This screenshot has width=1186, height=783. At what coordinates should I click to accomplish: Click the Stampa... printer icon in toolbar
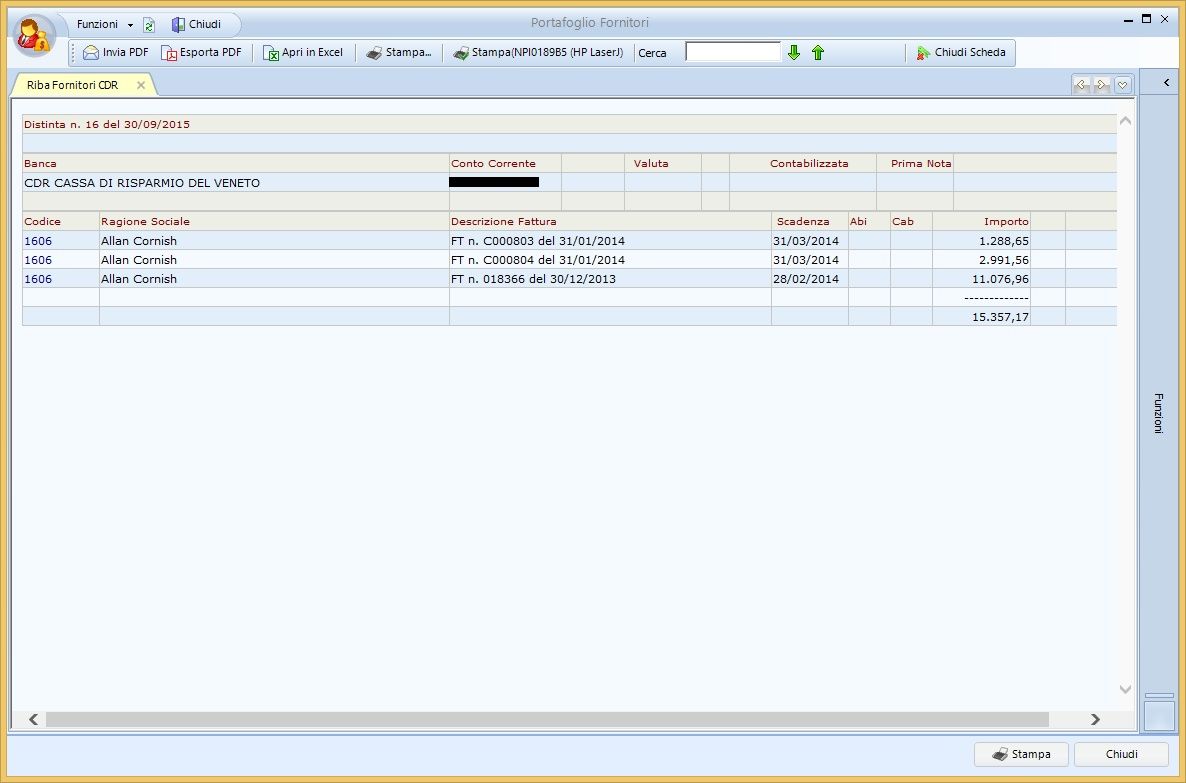point(373,53)
